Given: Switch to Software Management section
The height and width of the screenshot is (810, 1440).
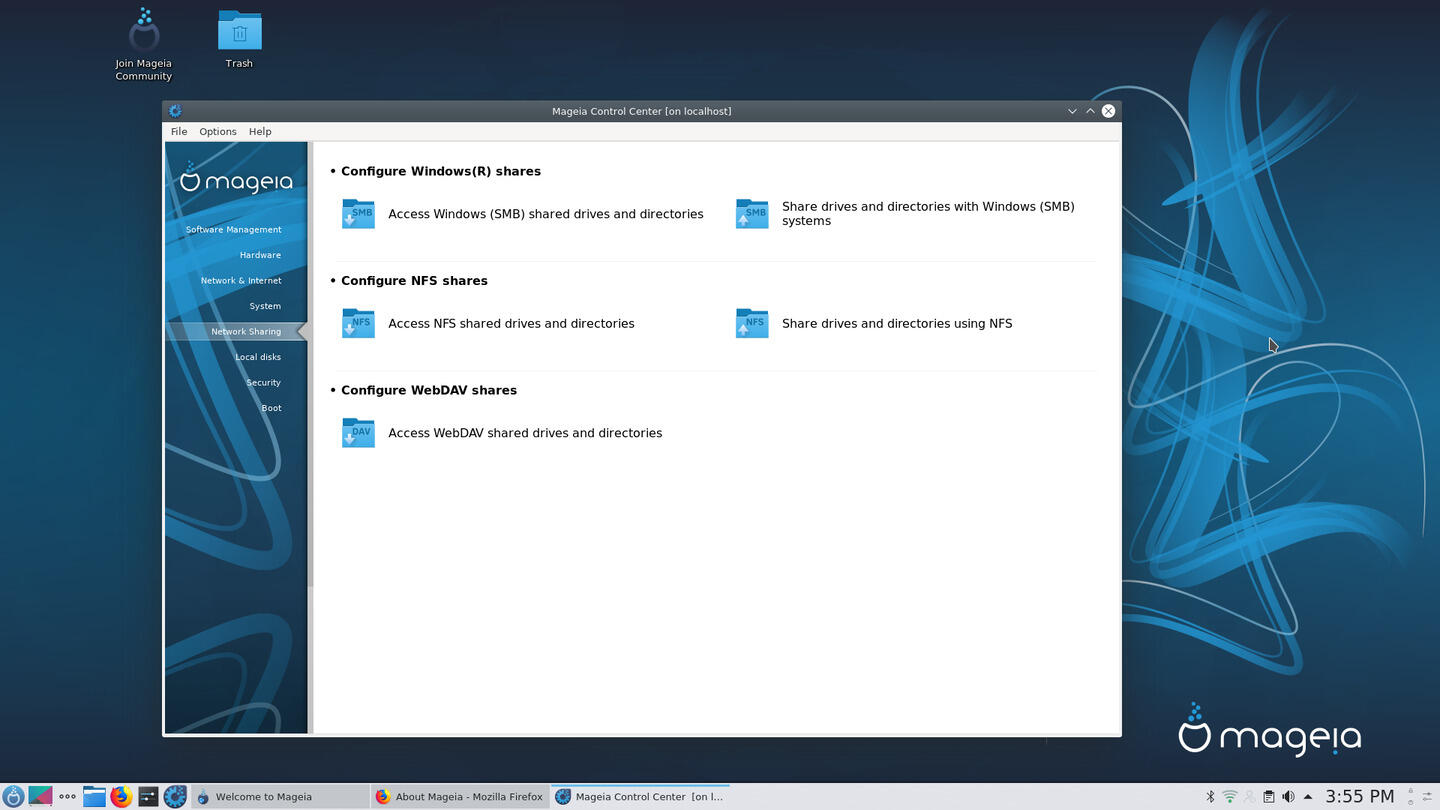Looking at the screenshot, I should point(234,230).
